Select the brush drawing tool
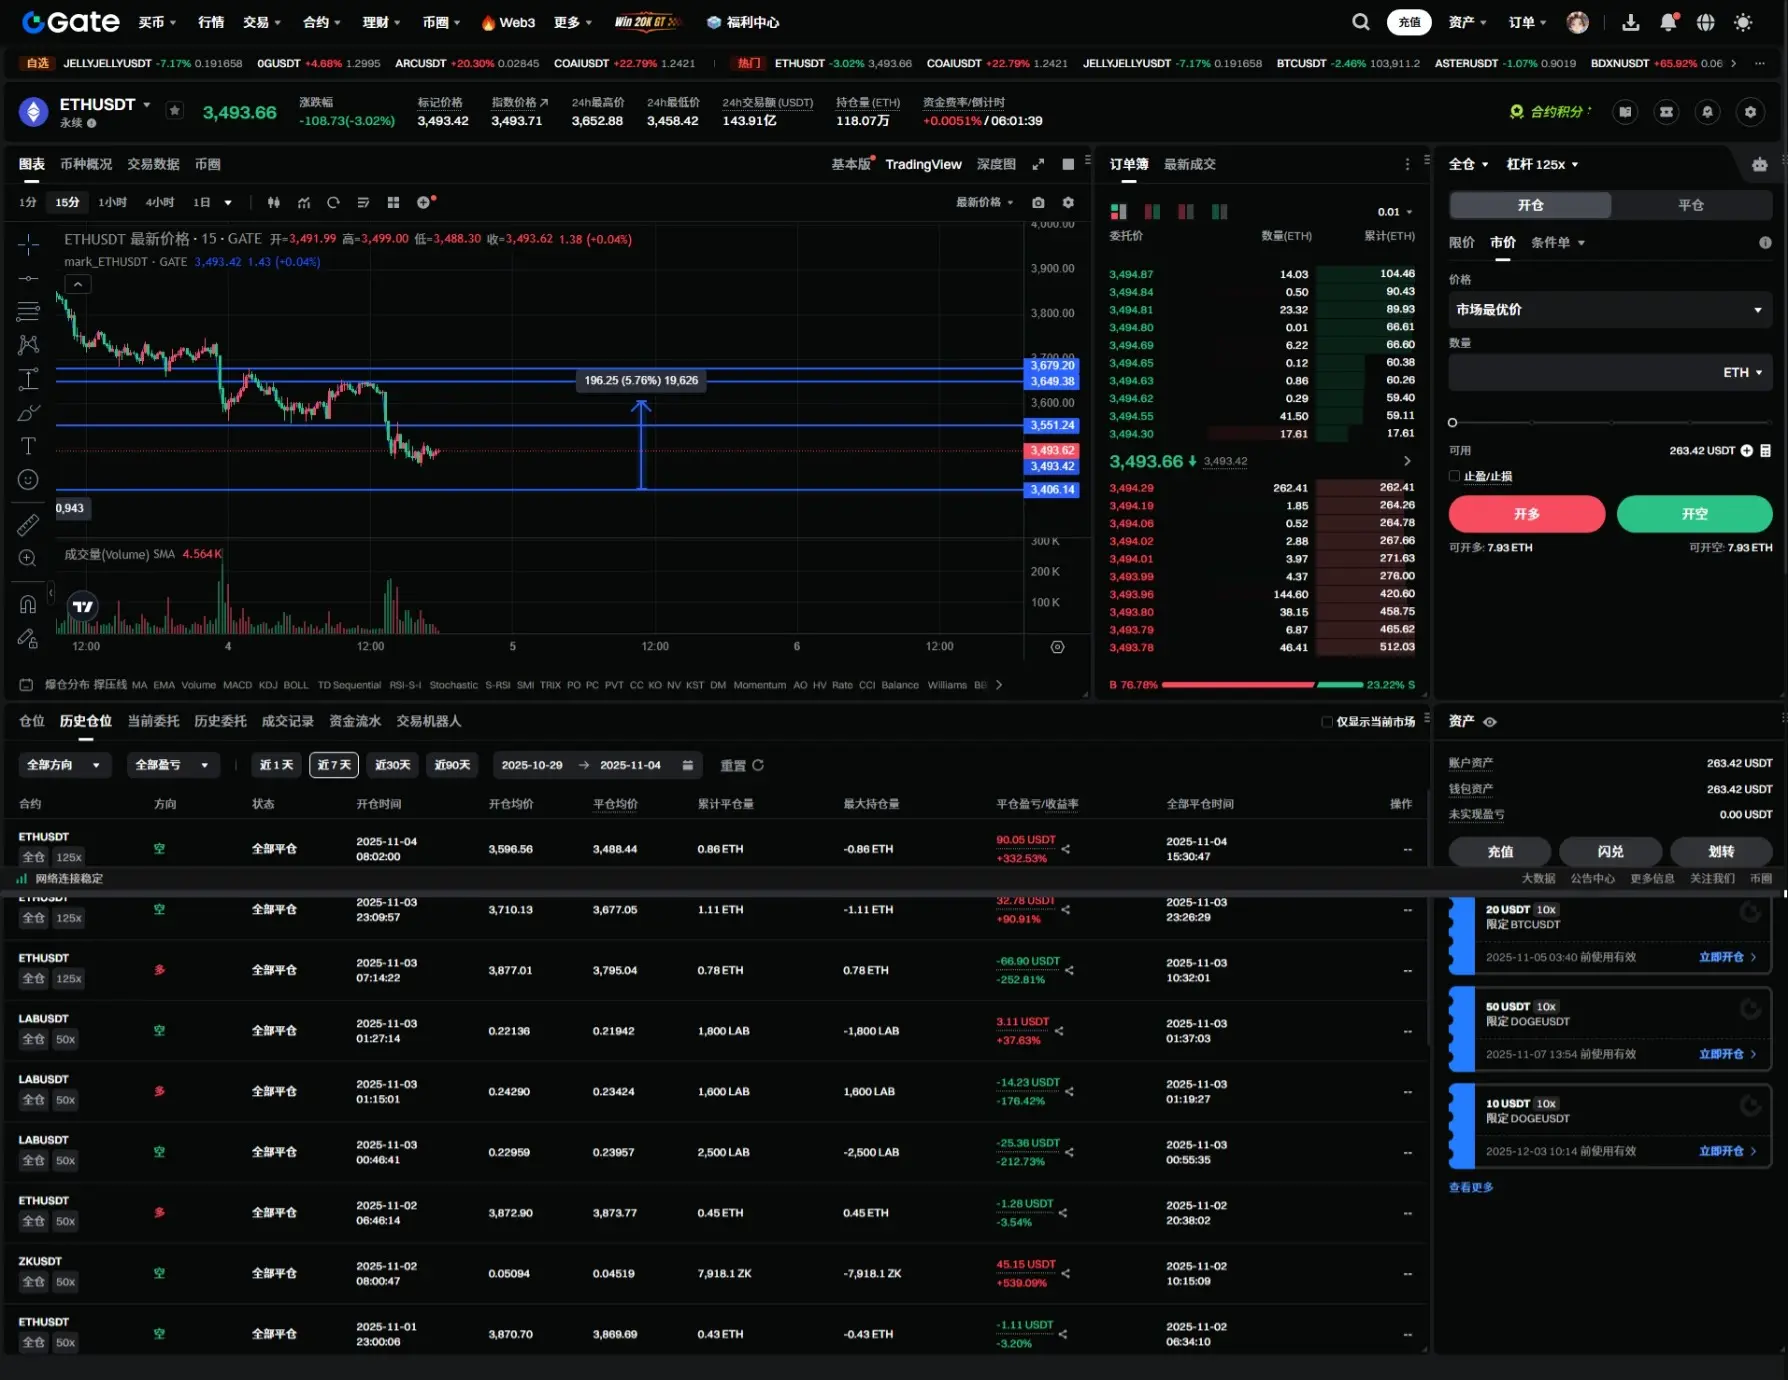This screenshot has width=1788, height=1380. coord(28,413)
